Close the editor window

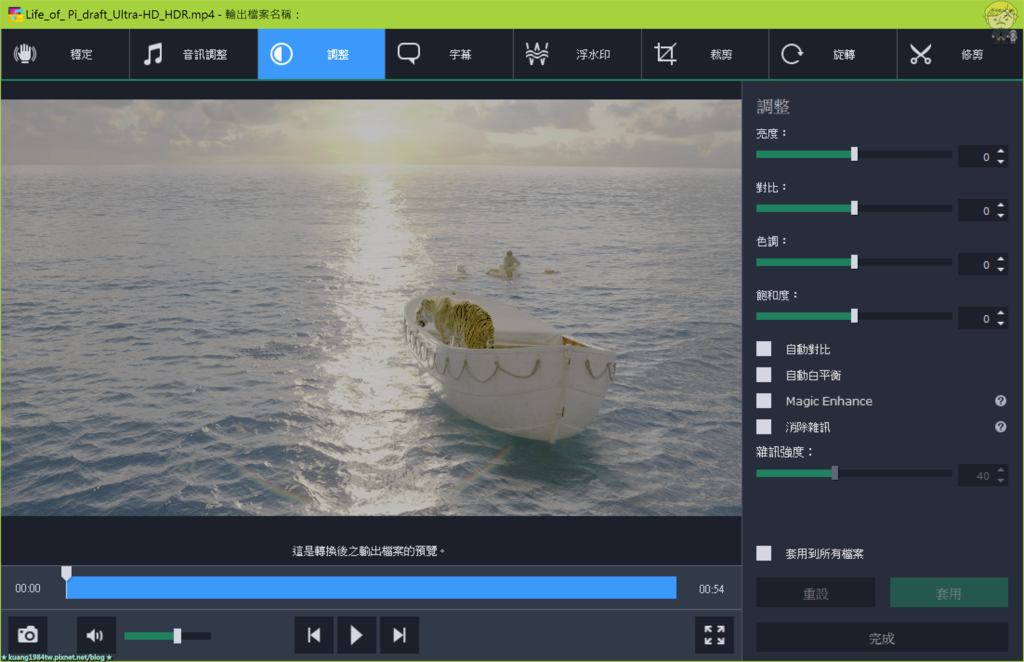tap(1009, 13)
